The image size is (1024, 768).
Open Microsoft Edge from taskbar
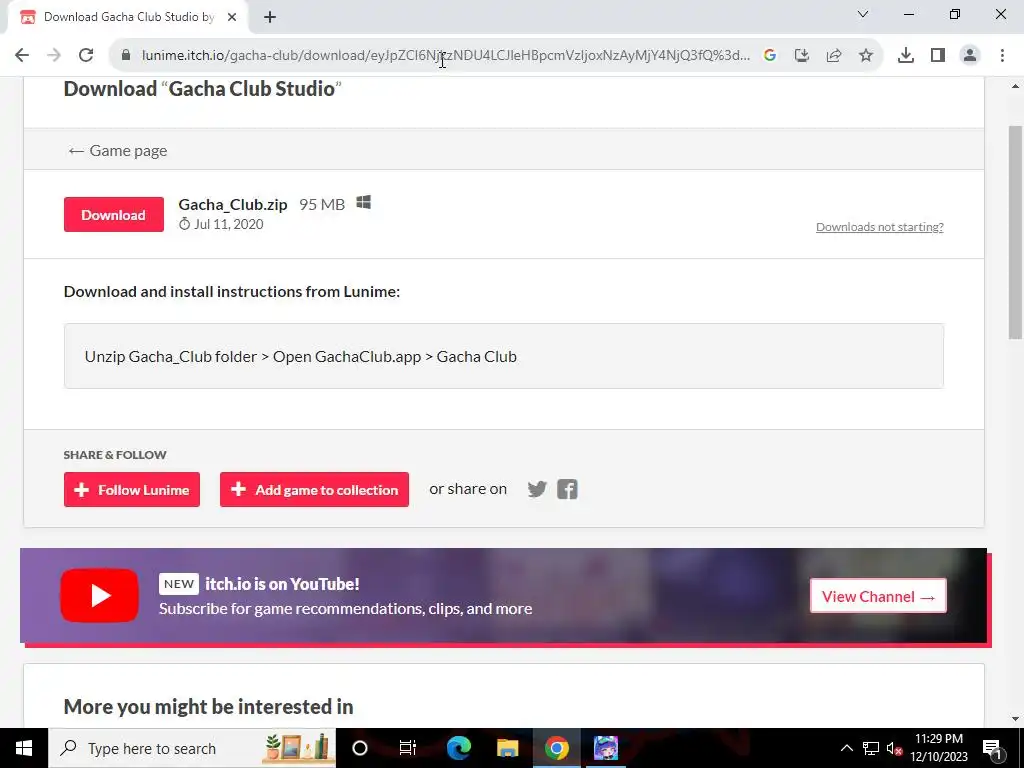pyautogui.click(x=458, y=748)
